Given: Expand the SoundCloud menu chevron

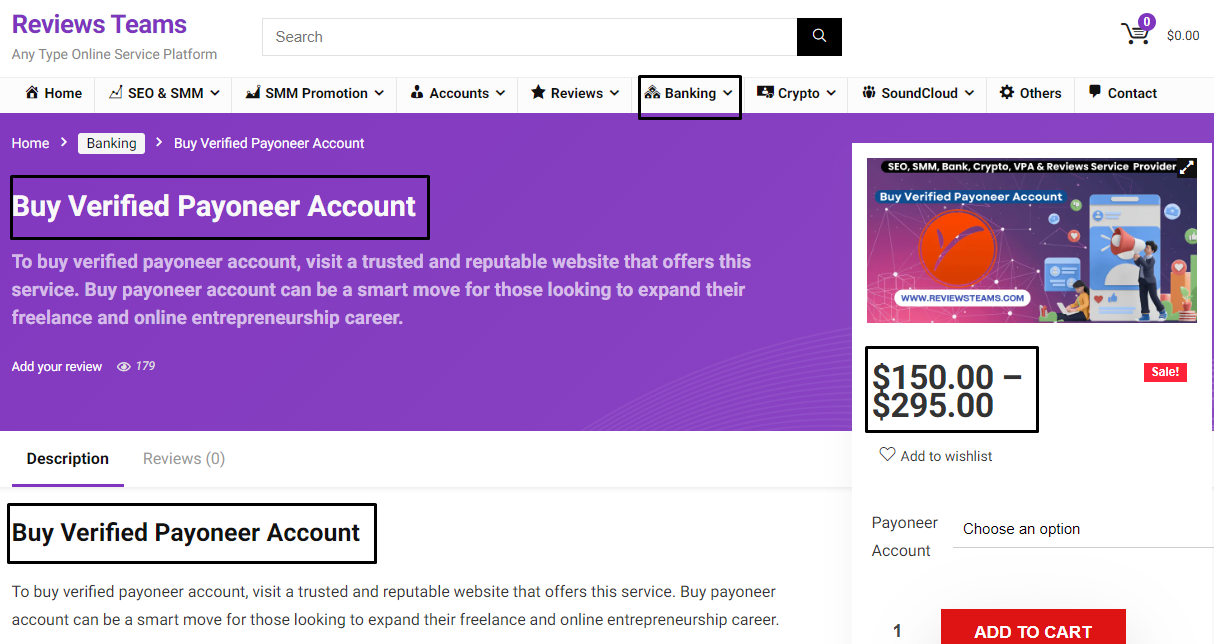Looking at the screenshot, I should point(969,93).
